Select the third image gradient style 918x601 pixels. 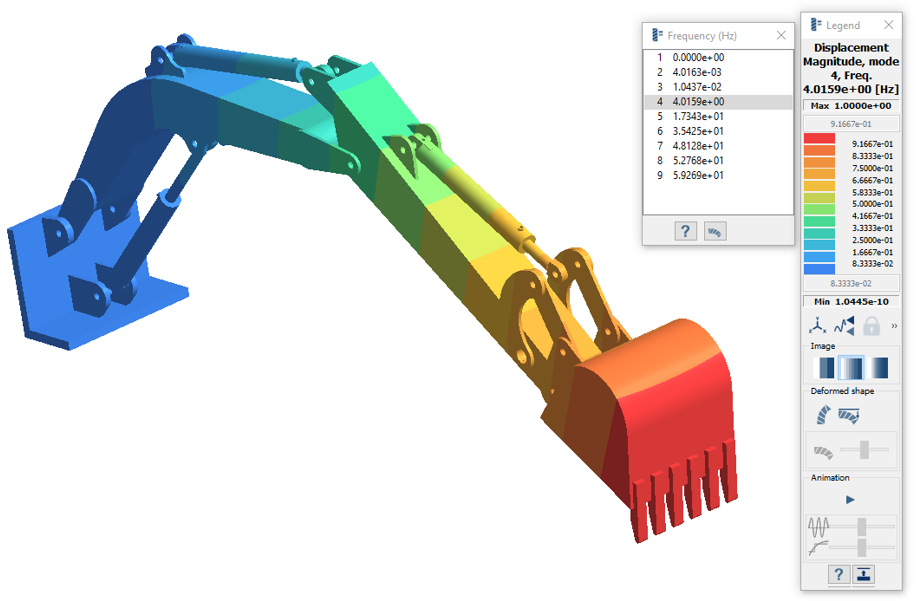pos(879,368)
